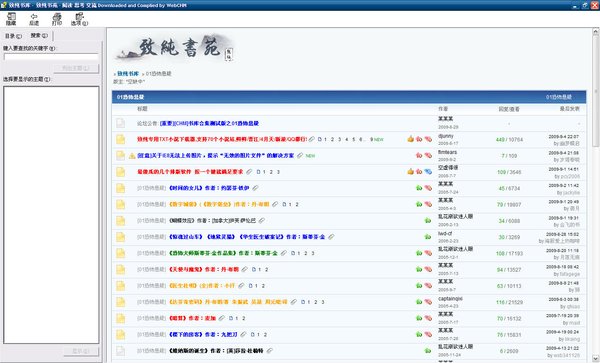600x363 pixels.
Task: Switch to the 目录 (Contents) tab
Action: coord(13,36)
